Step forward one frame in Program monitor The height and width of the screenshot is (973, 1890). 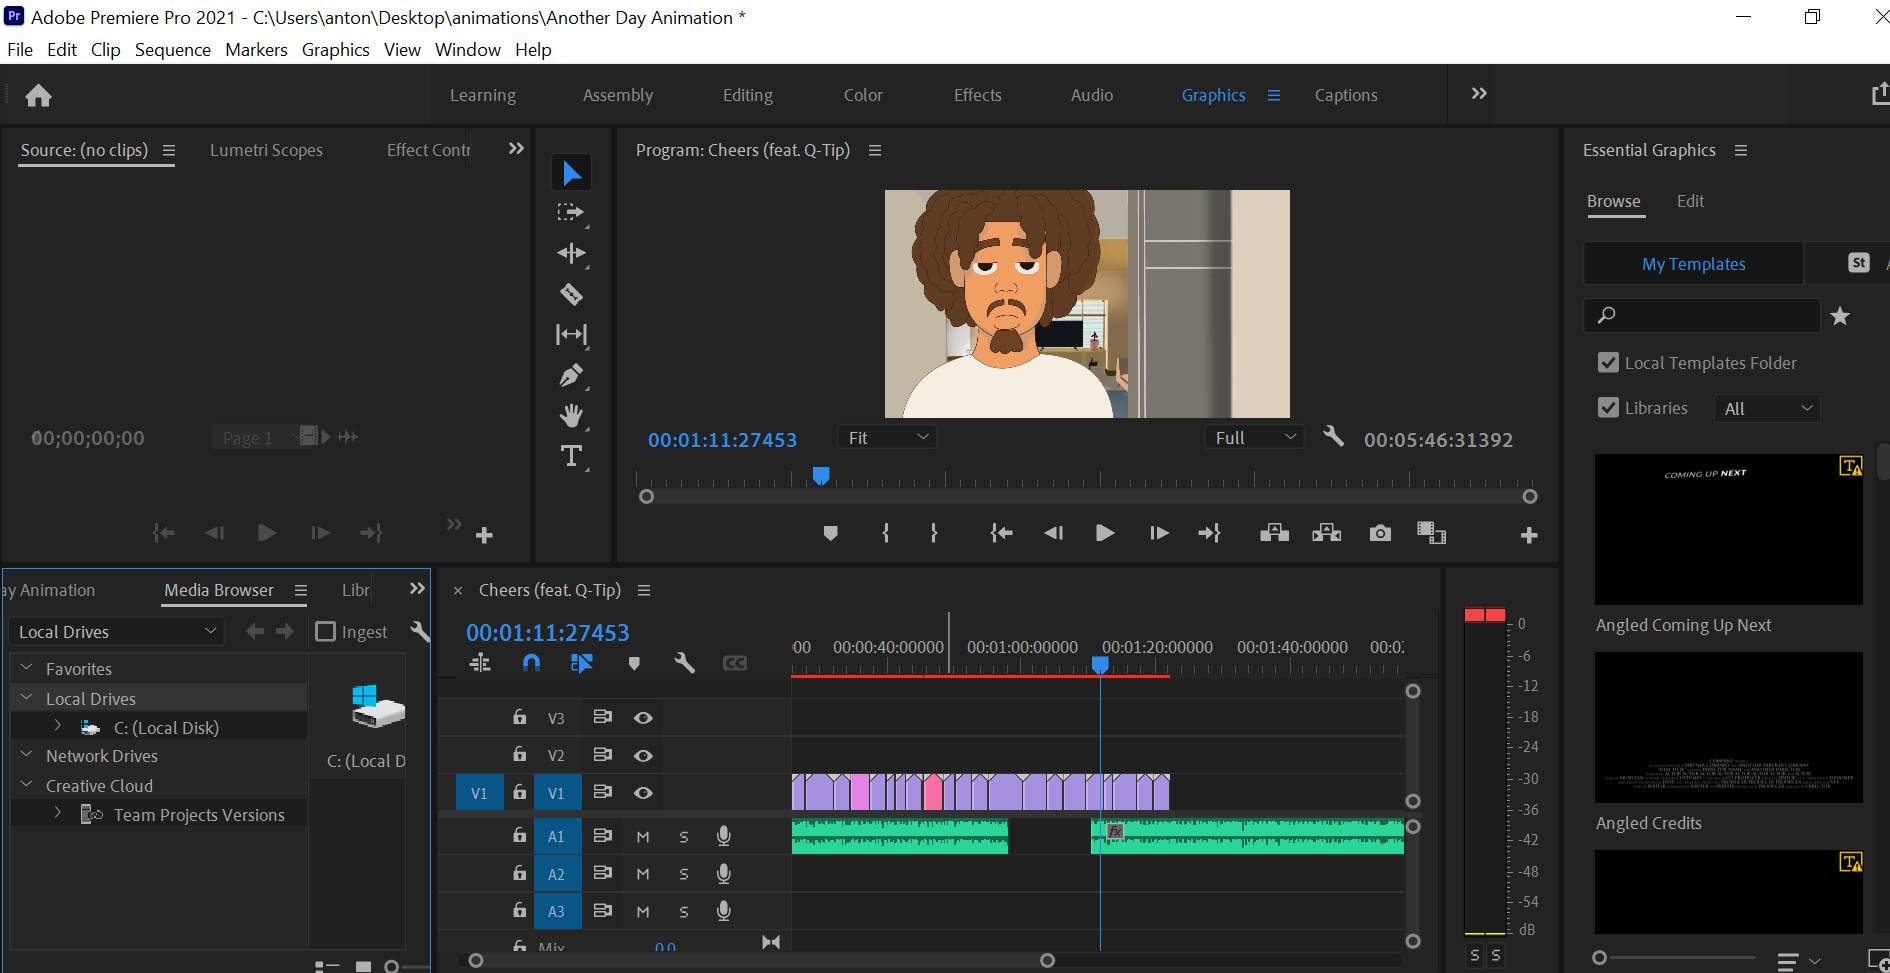pos(1159,533)
